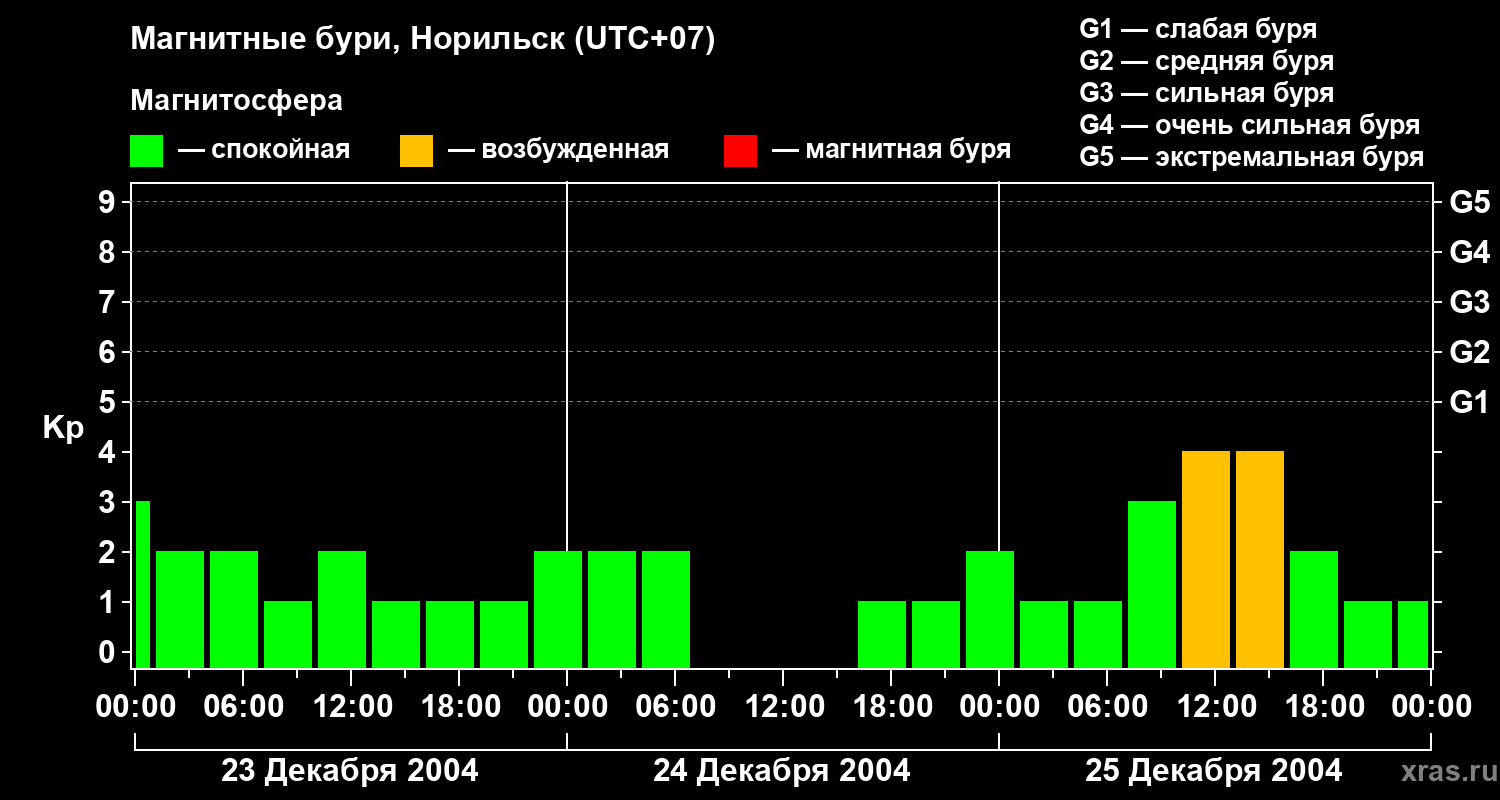Click the first orange bar at 12:00 on 25 December

1206,559
